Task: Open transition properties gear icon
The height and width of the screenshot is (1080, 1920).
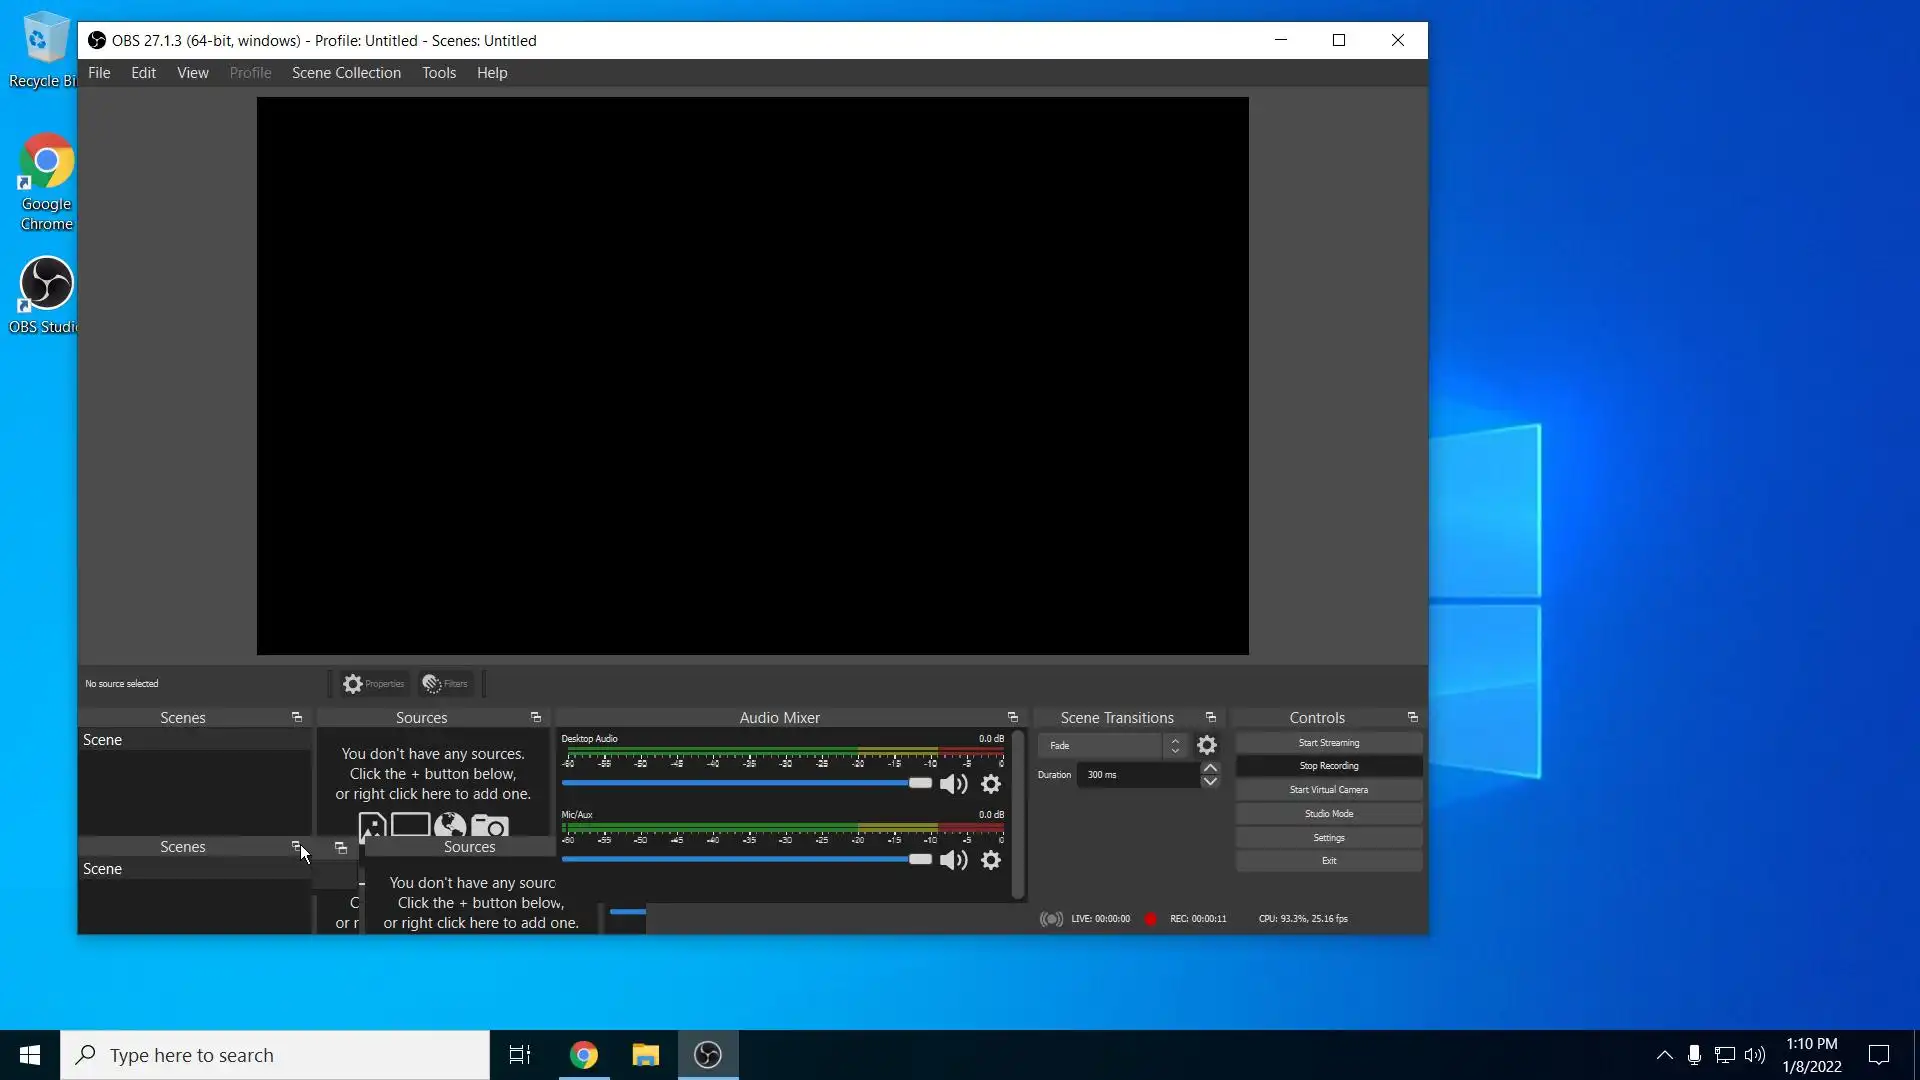Action: click(x=1207, y=745)
